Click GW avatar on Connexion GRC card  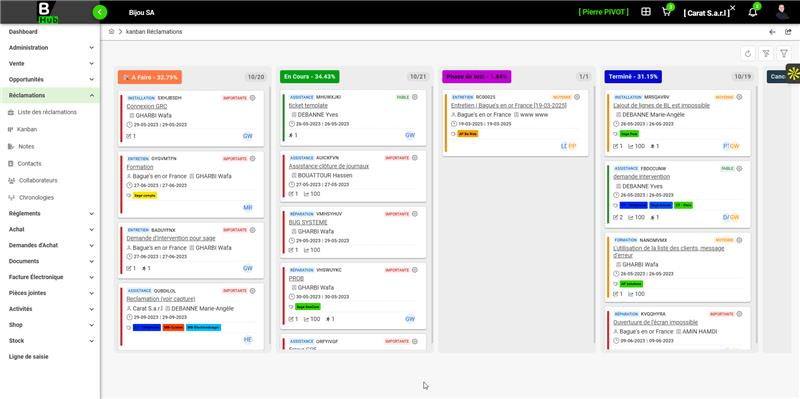point(247,136)
